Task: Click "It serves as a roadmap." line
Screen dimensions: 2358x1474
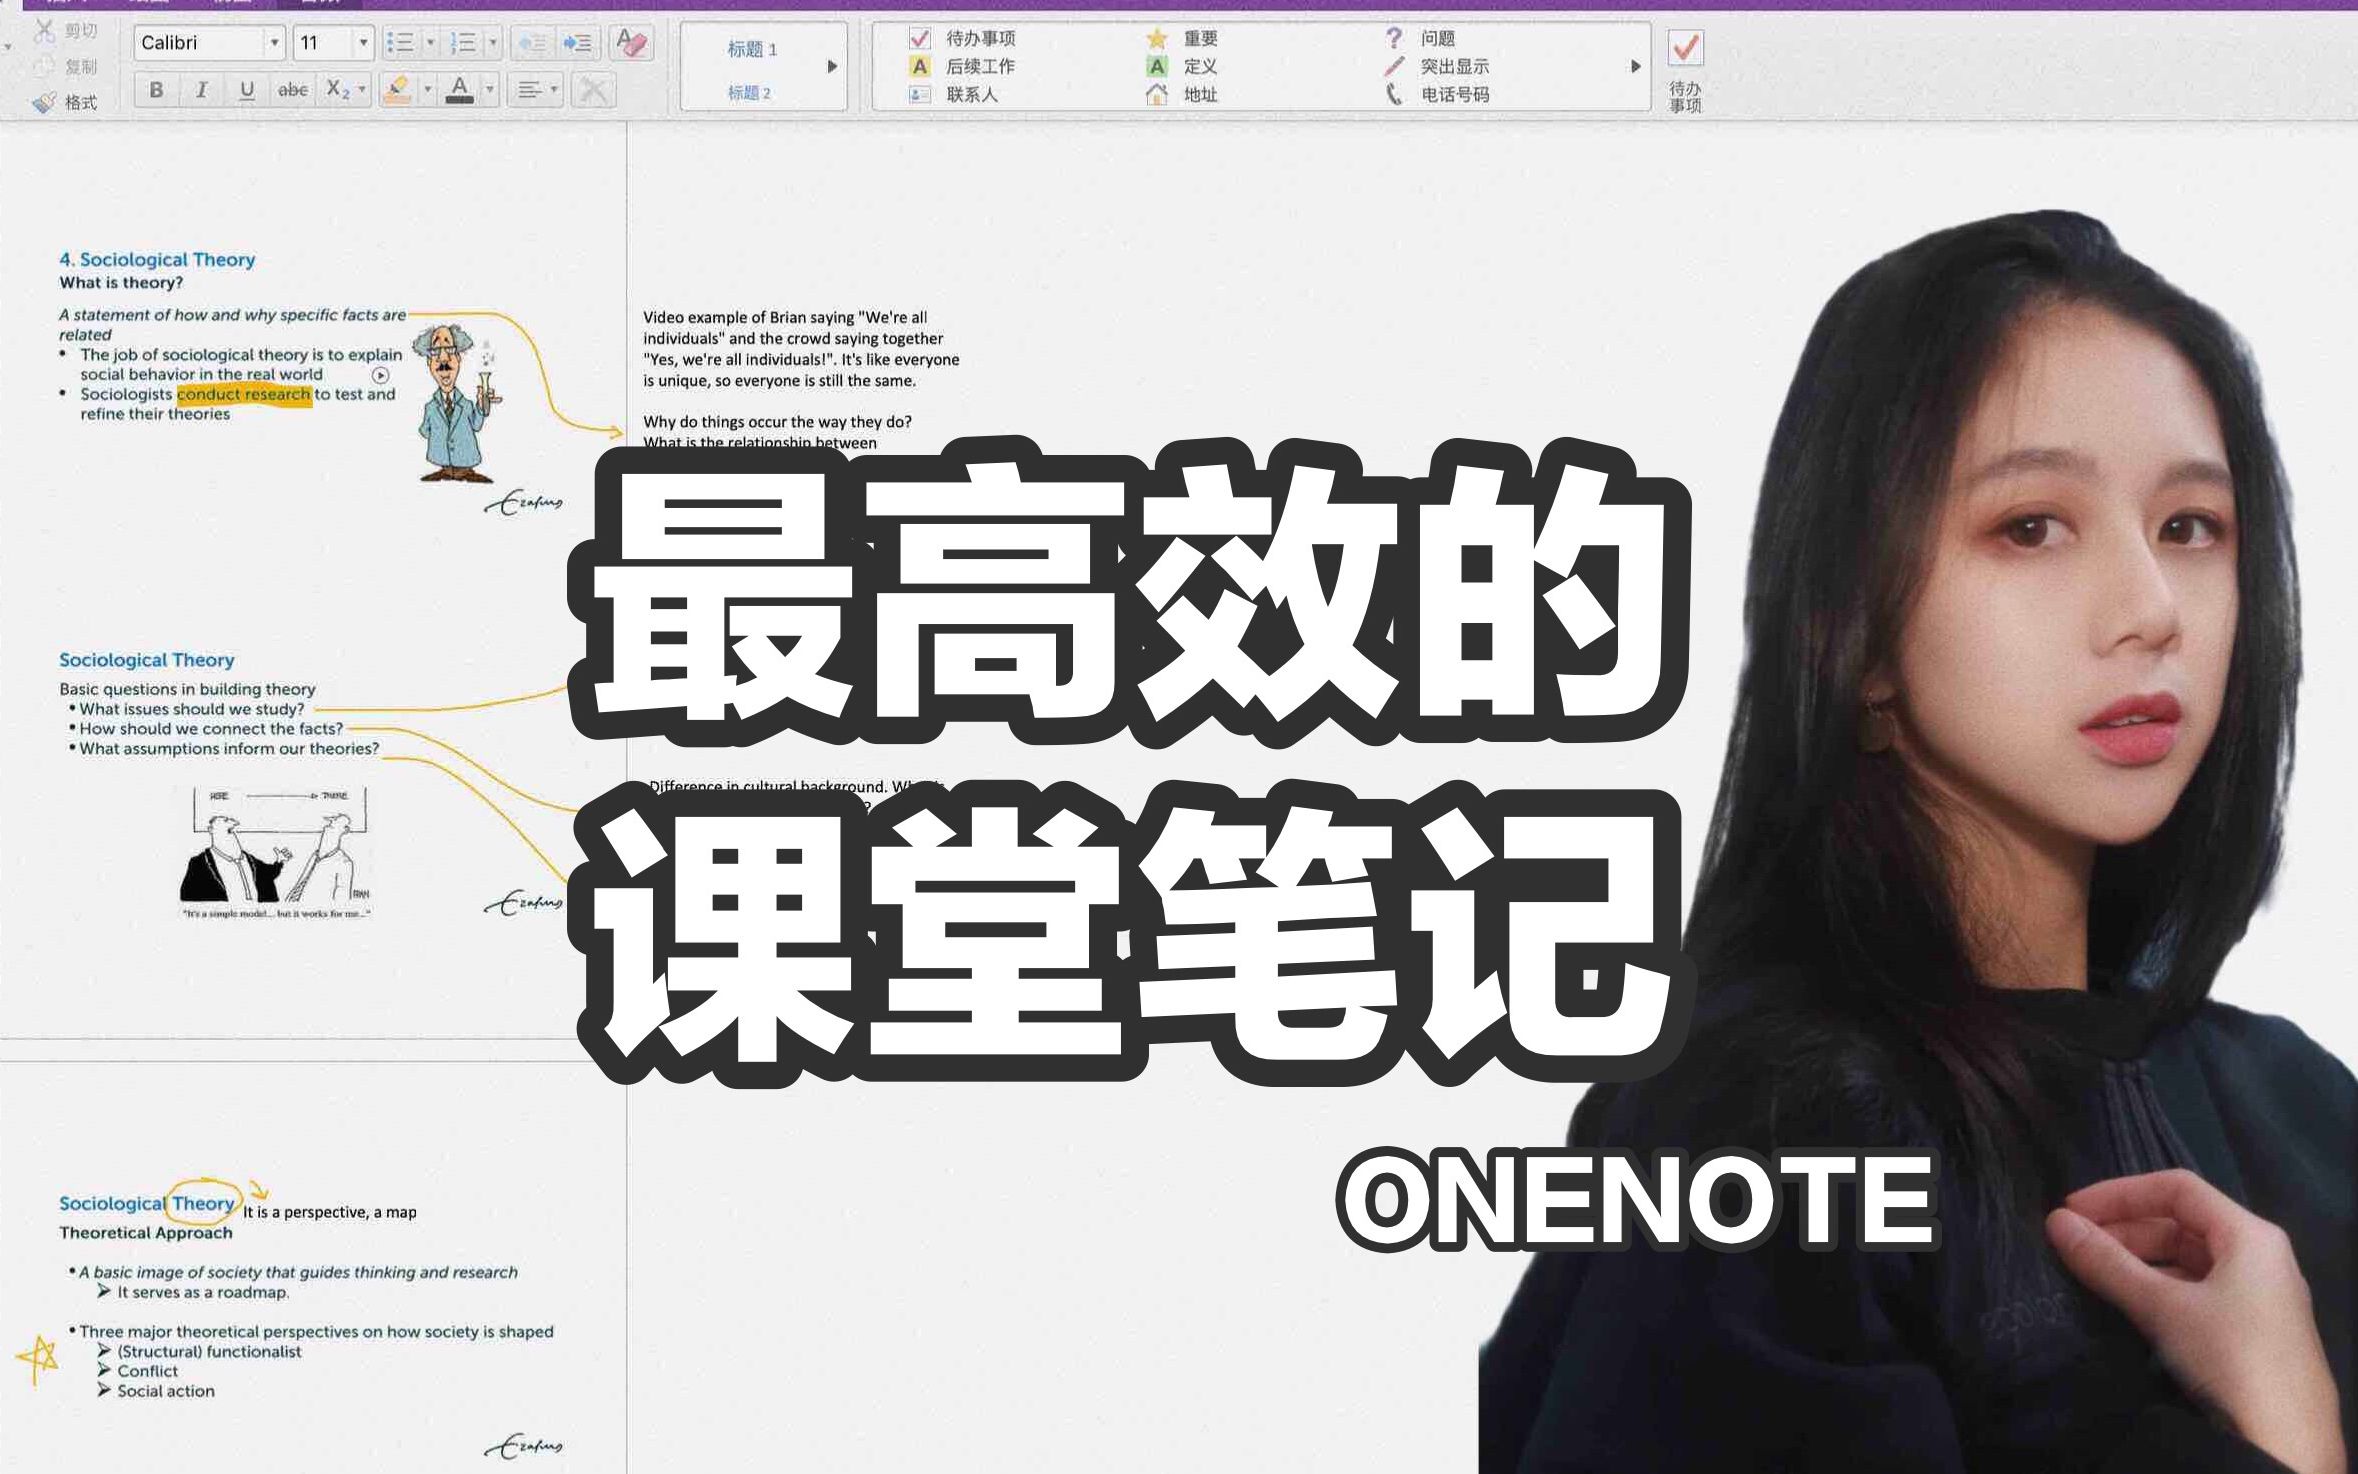Action: click(x=203, y=1293)
